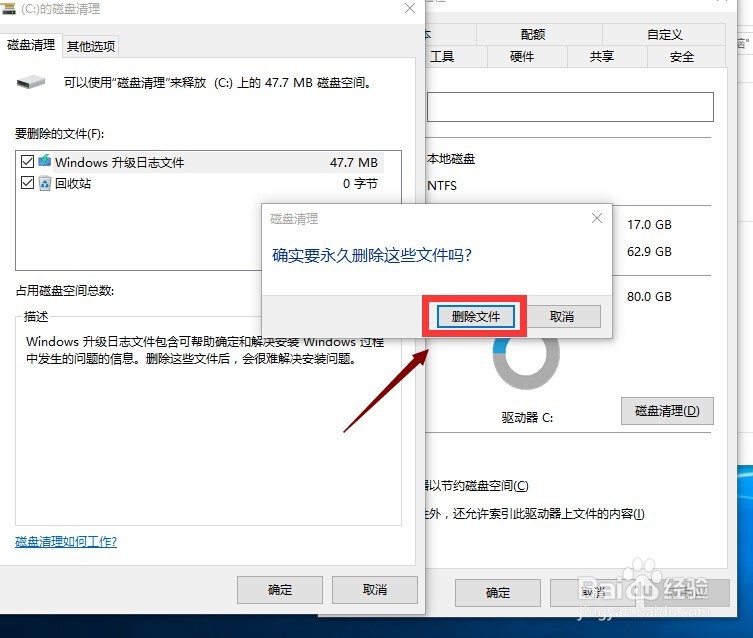Close the 磁盘清理 confirmation dialog
Image resolution: width=753 pixels, height=638 pixels.
pyautogui.click(x=596, y=218)
